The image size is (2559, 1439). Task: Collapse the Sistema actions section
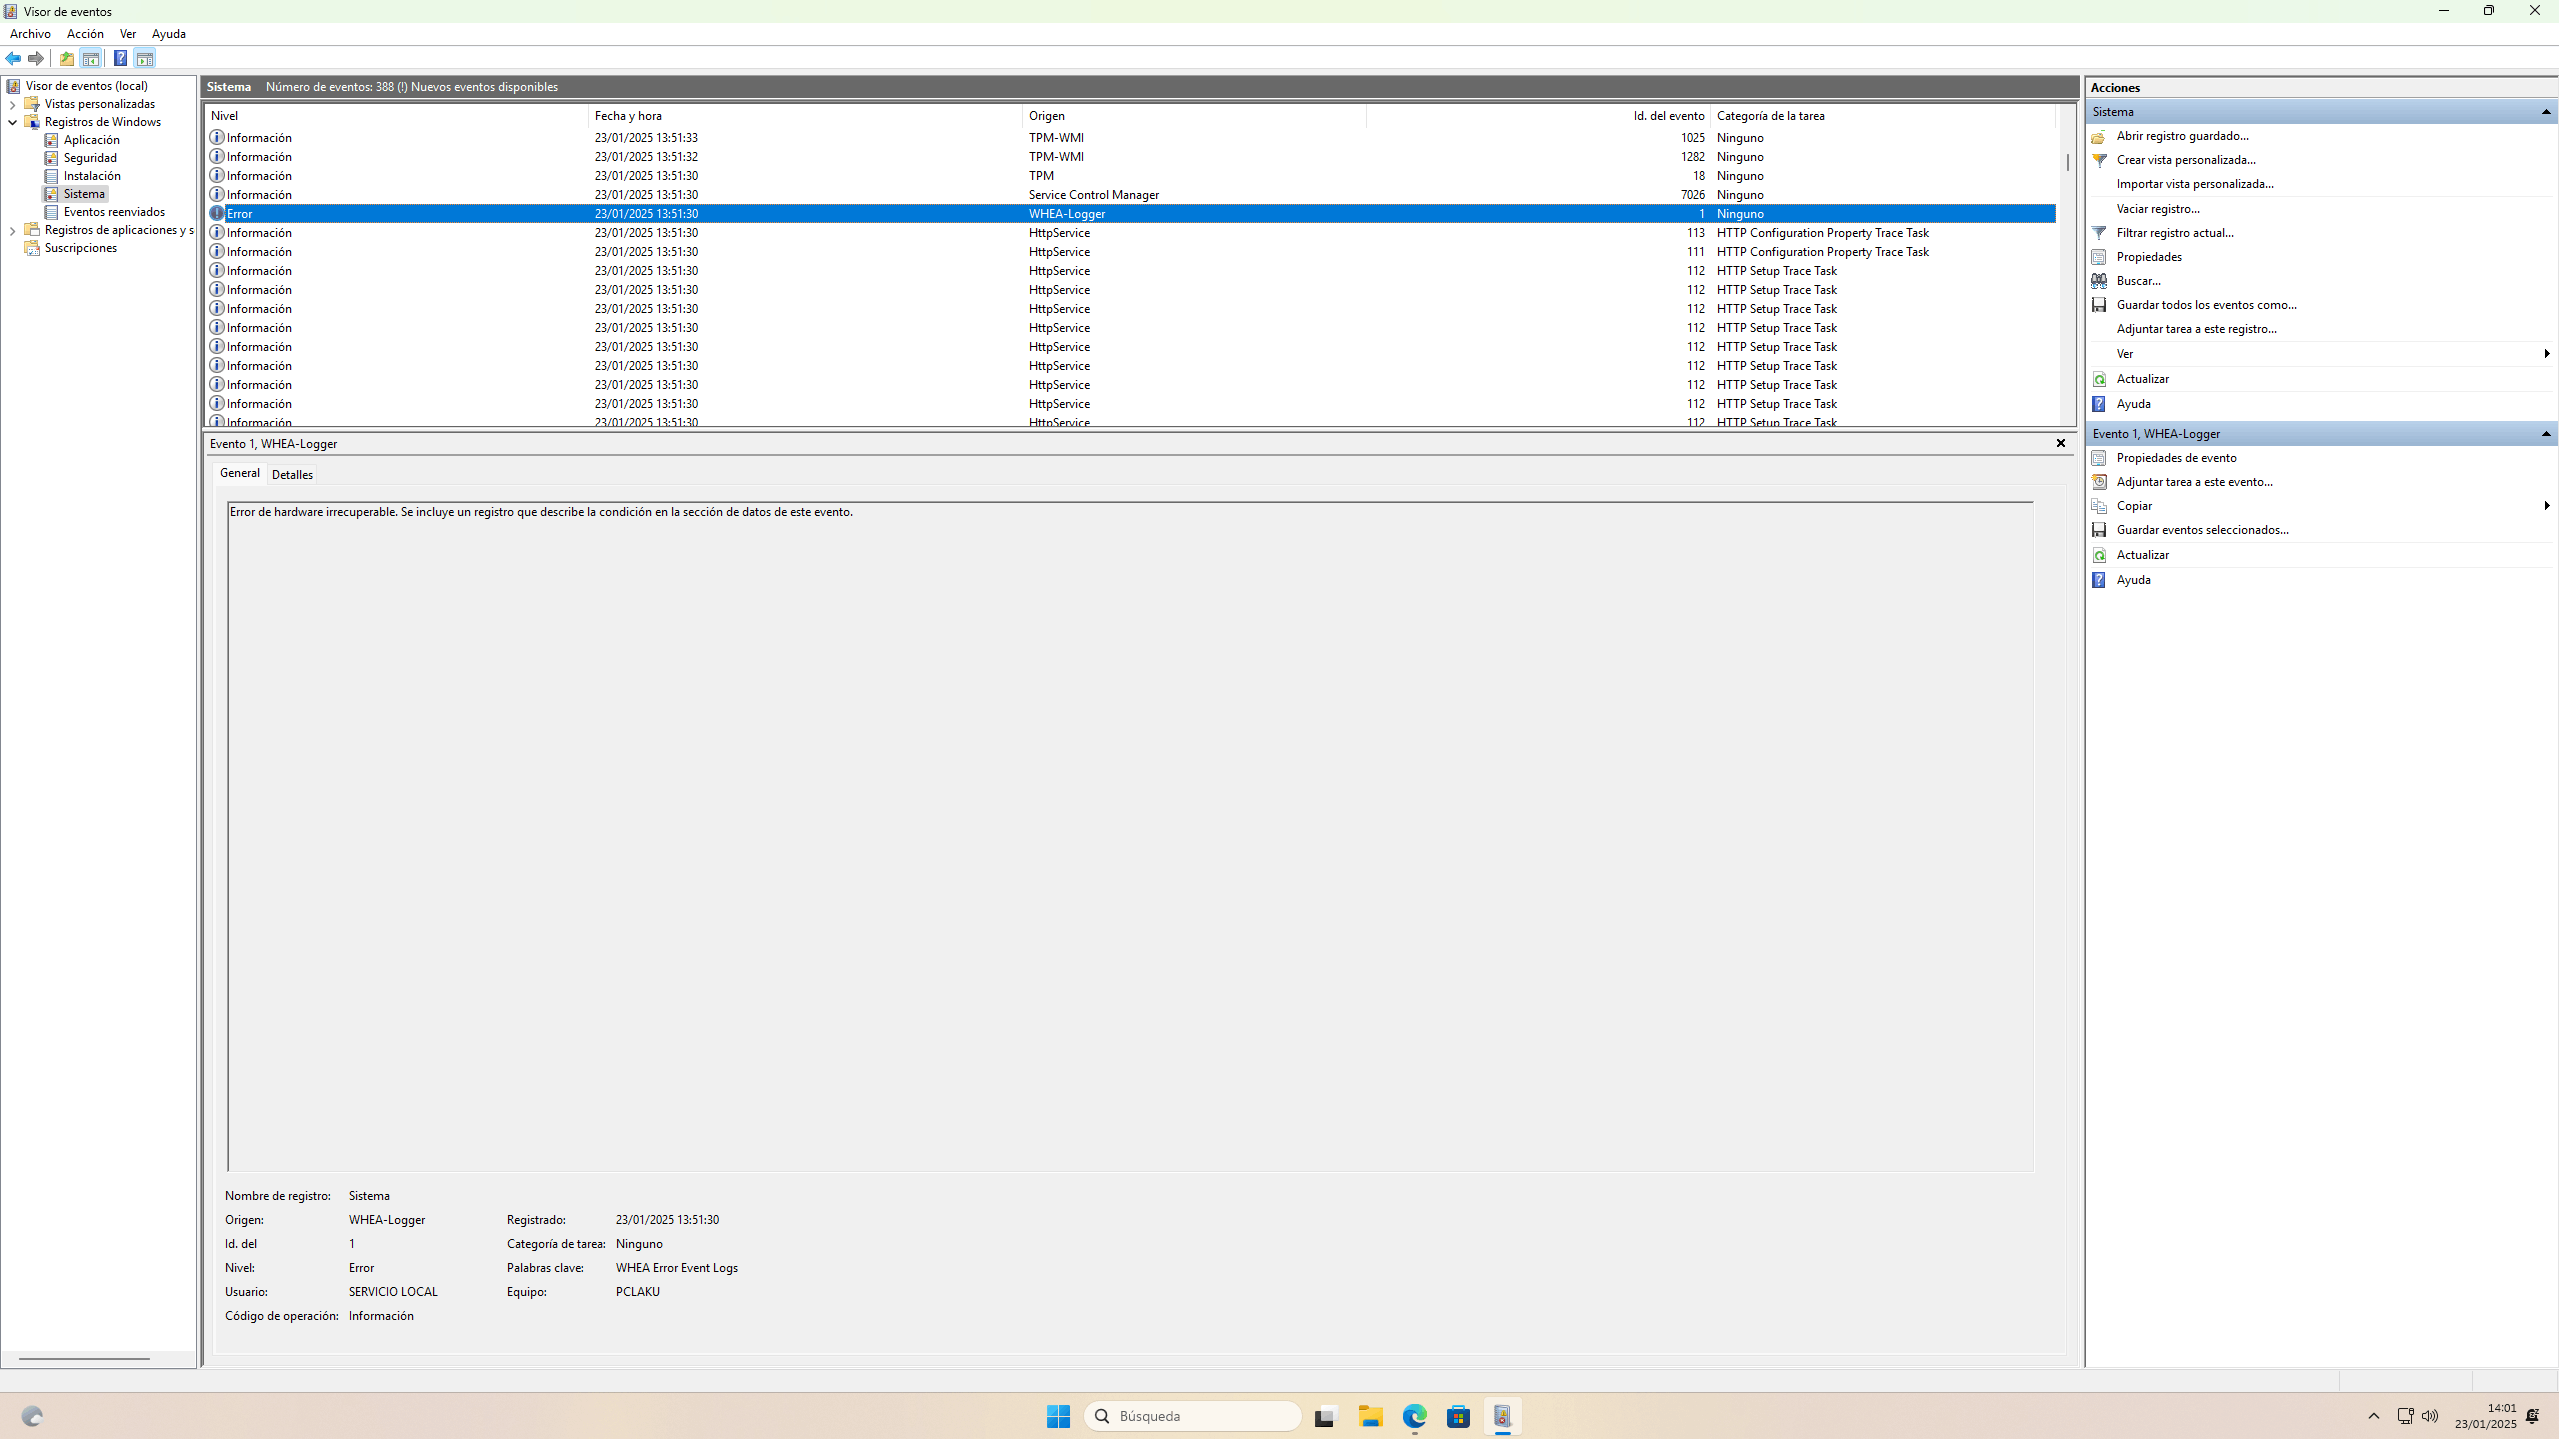coord(2545,112)
